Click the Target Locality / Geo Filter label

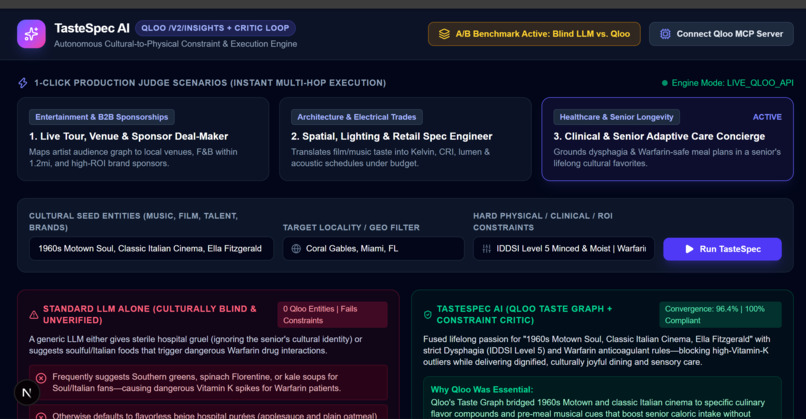point(351,228)
